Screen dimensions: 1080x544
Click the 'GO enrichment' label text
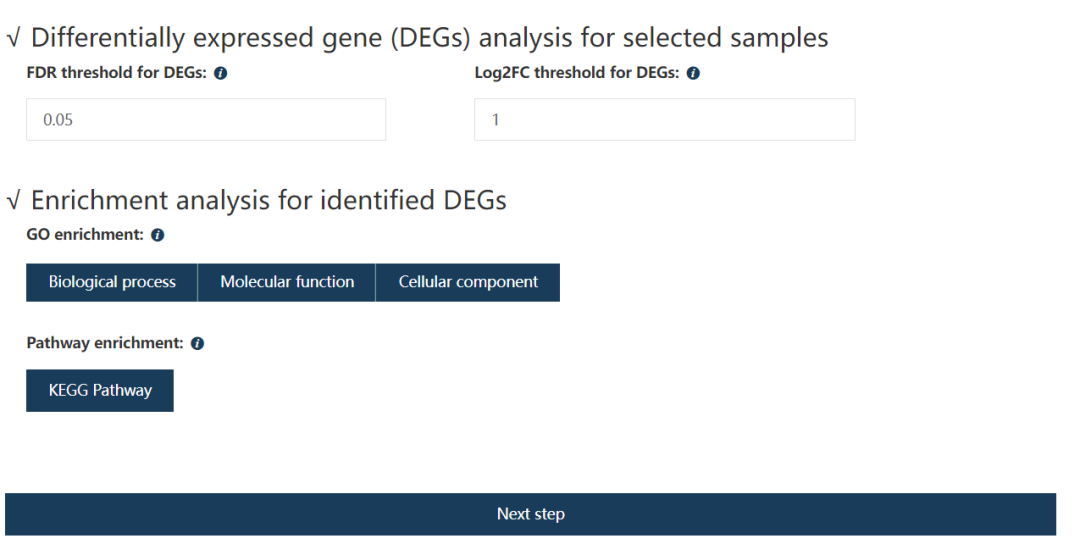85,235
